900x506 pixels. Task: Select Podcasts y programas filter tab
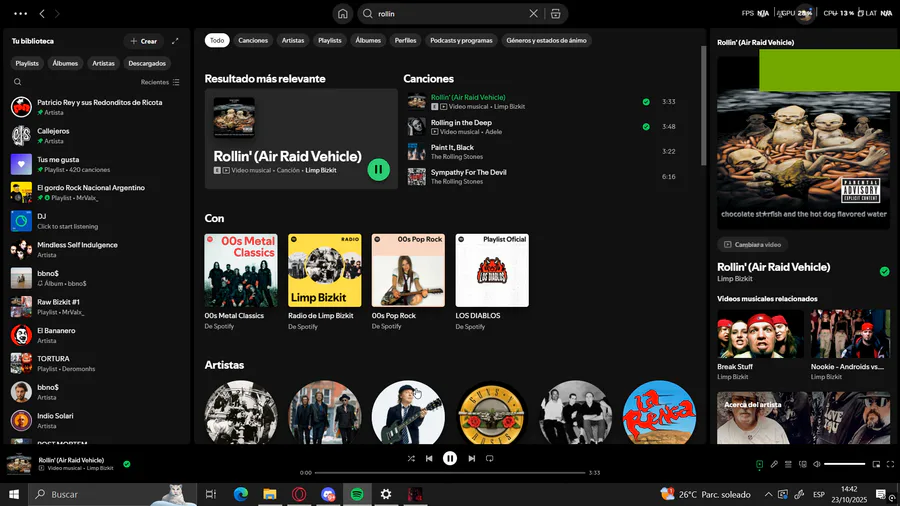(x=461, y=40)
